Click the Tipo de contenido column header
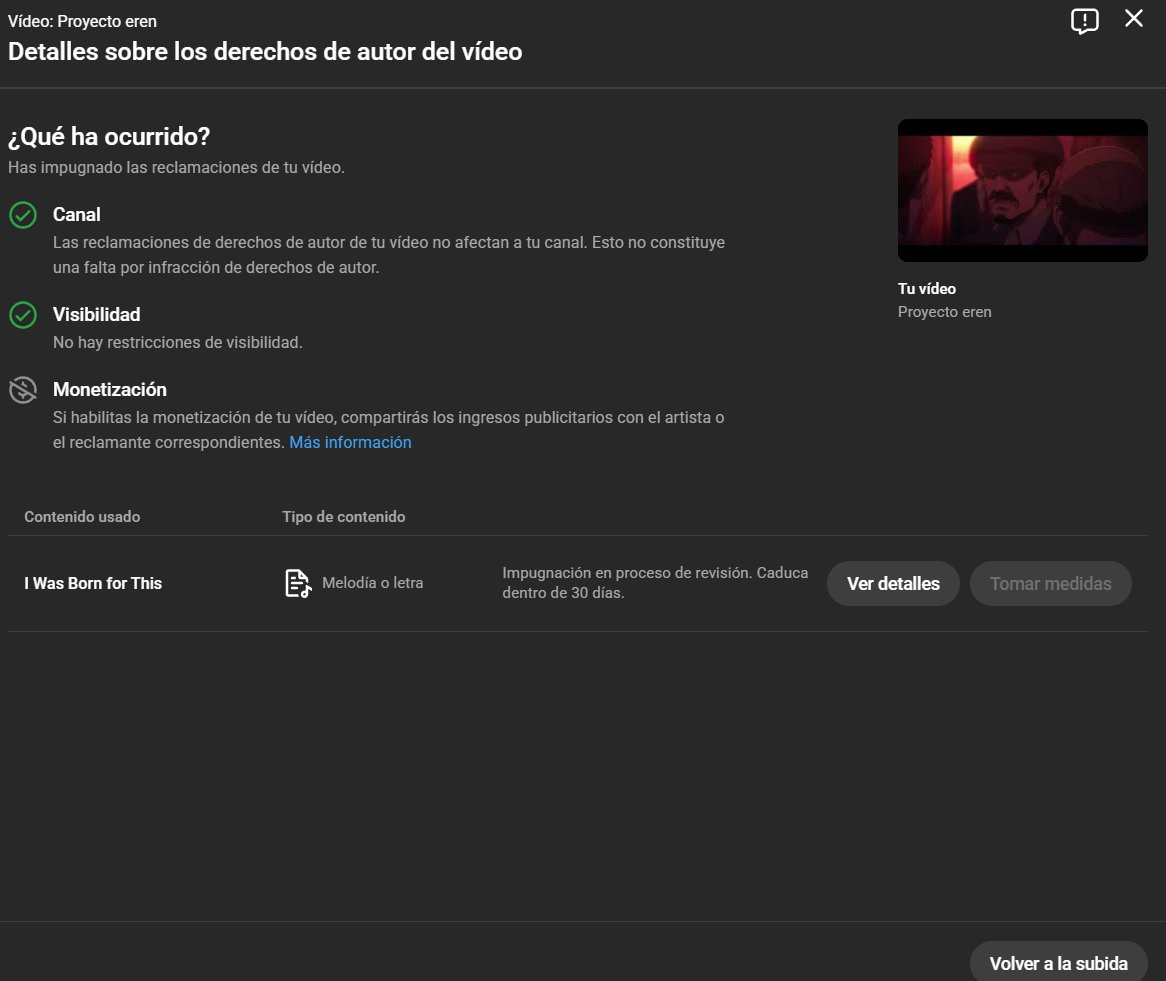 pos(344,517)
